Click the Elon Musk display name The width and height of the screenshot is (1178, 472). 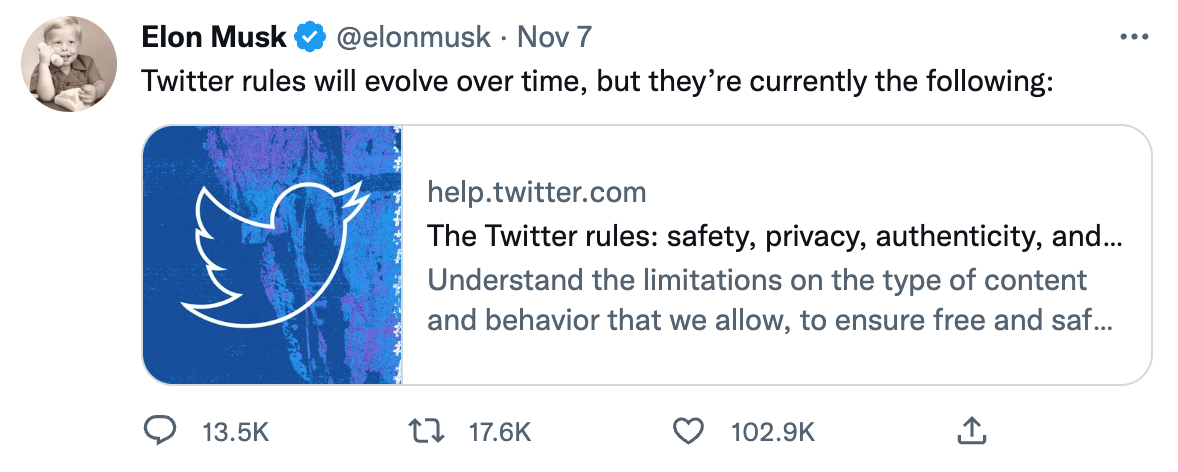pyautogui.click(x=214, y=38)
